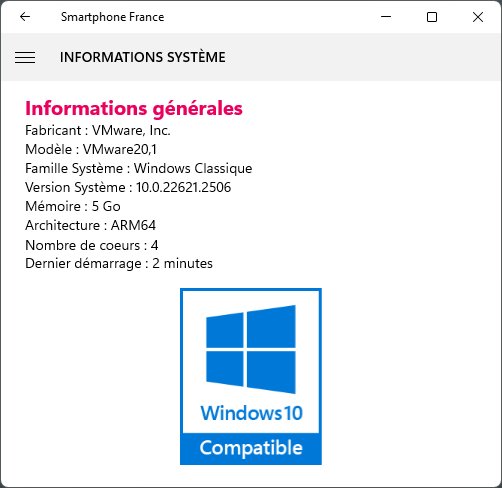502x488 pixels.
Task: Click the Architecture ARM64 line
Action: pos(90,225)
